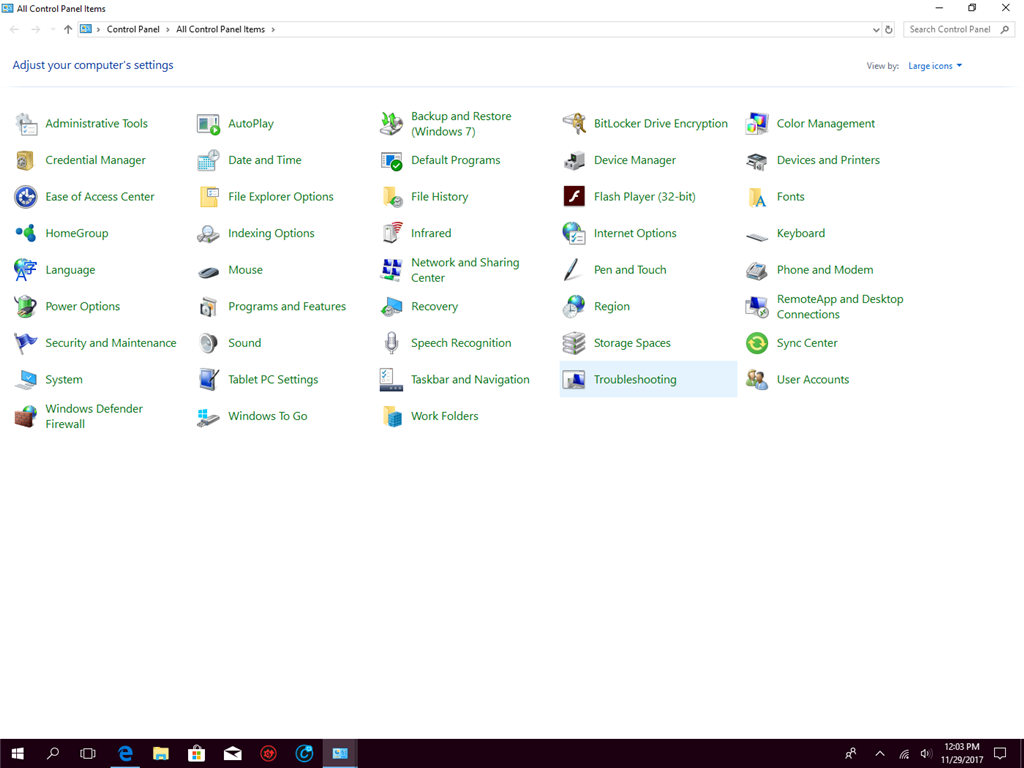Screen dimensions: 1024x768
Task: Click the Sound speaker icon
Action: click(x=208, y=343)
